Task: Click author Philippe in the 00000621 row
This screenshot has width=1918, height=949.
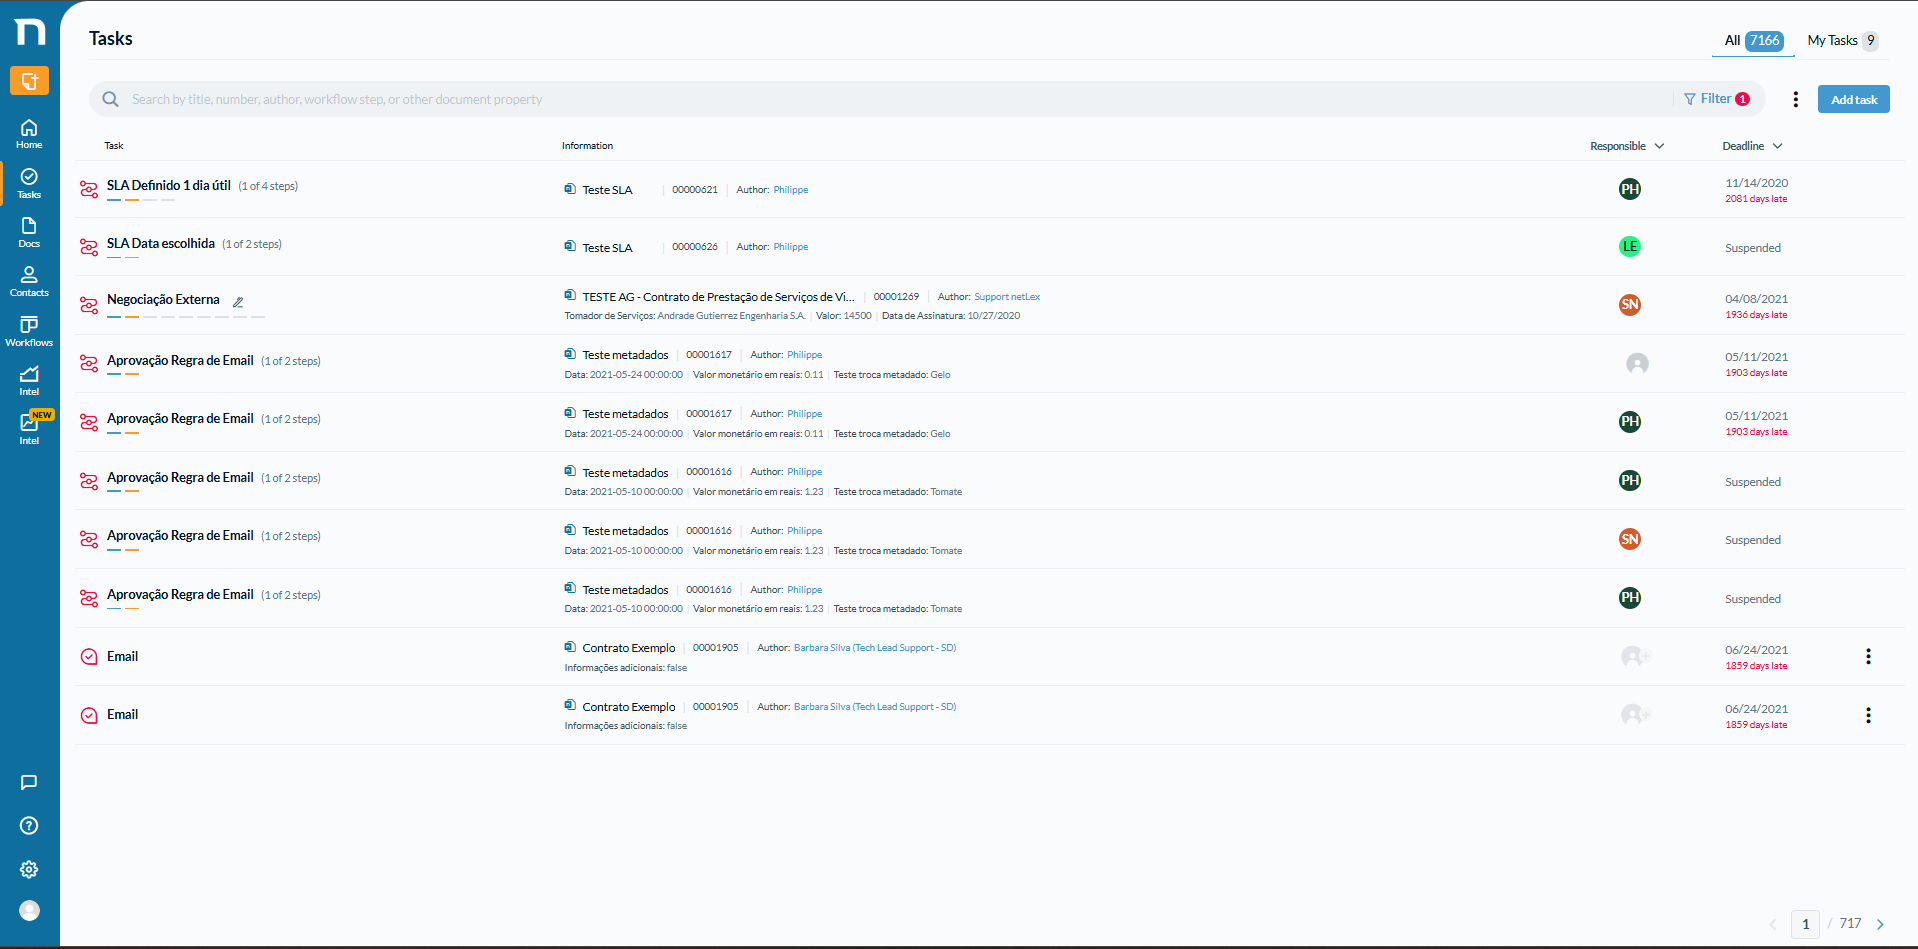Action: [x=790, y=190]
